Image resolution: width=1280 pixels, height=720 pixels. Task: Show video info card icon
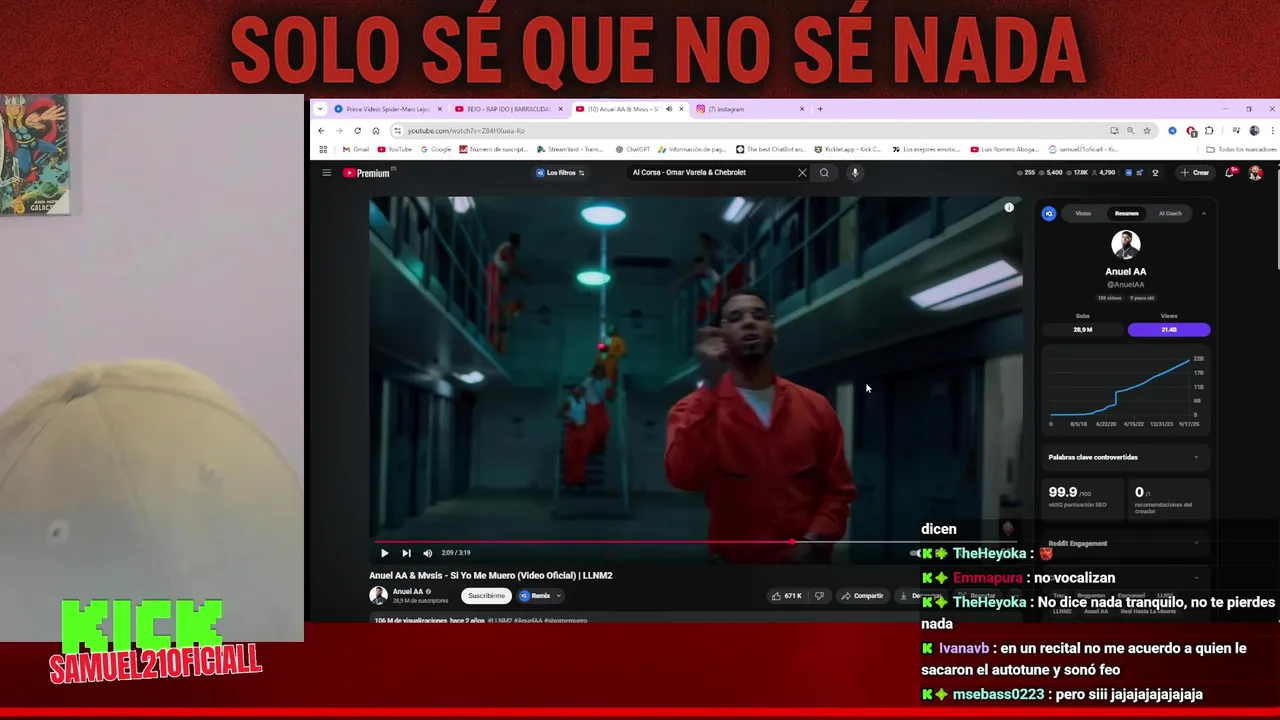click(x=1009, y=207)
